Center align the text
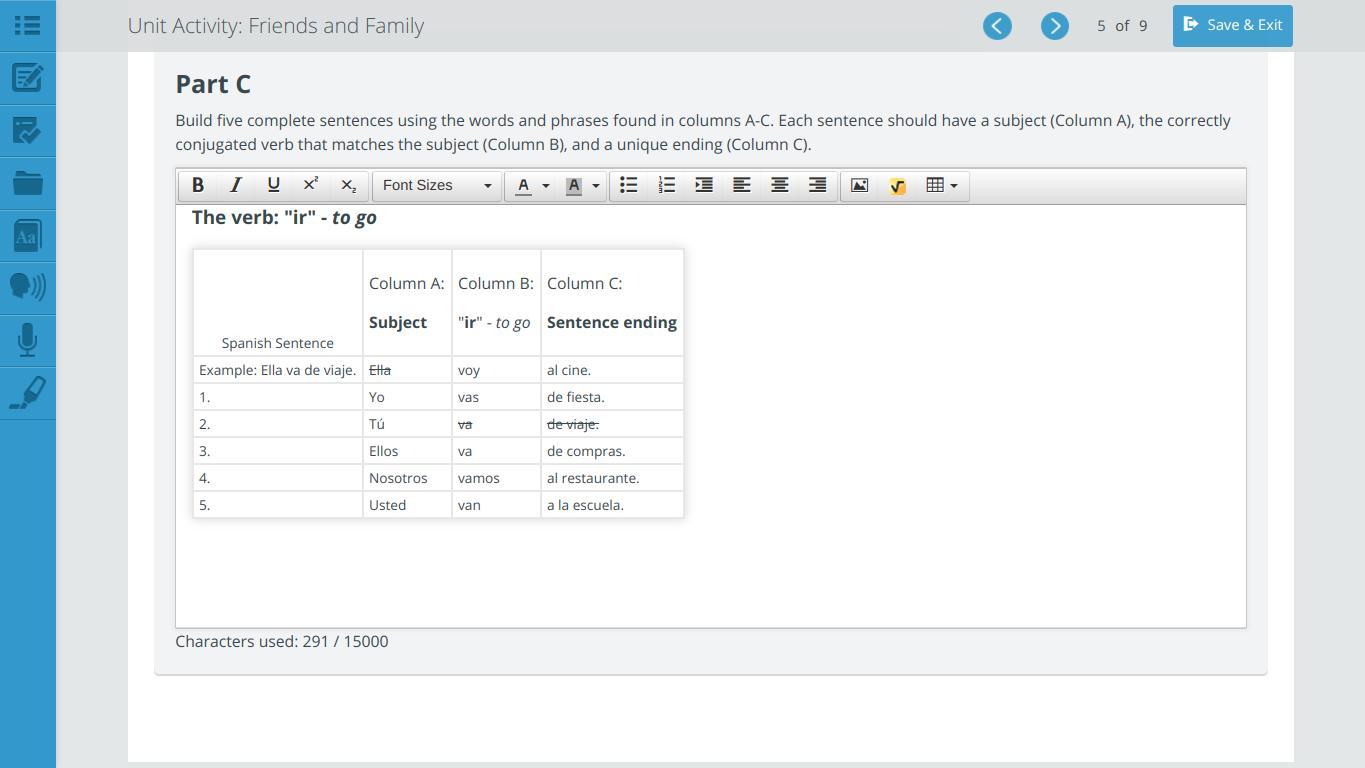This screenshot has width=1365, height=768. tap(779, 185)
